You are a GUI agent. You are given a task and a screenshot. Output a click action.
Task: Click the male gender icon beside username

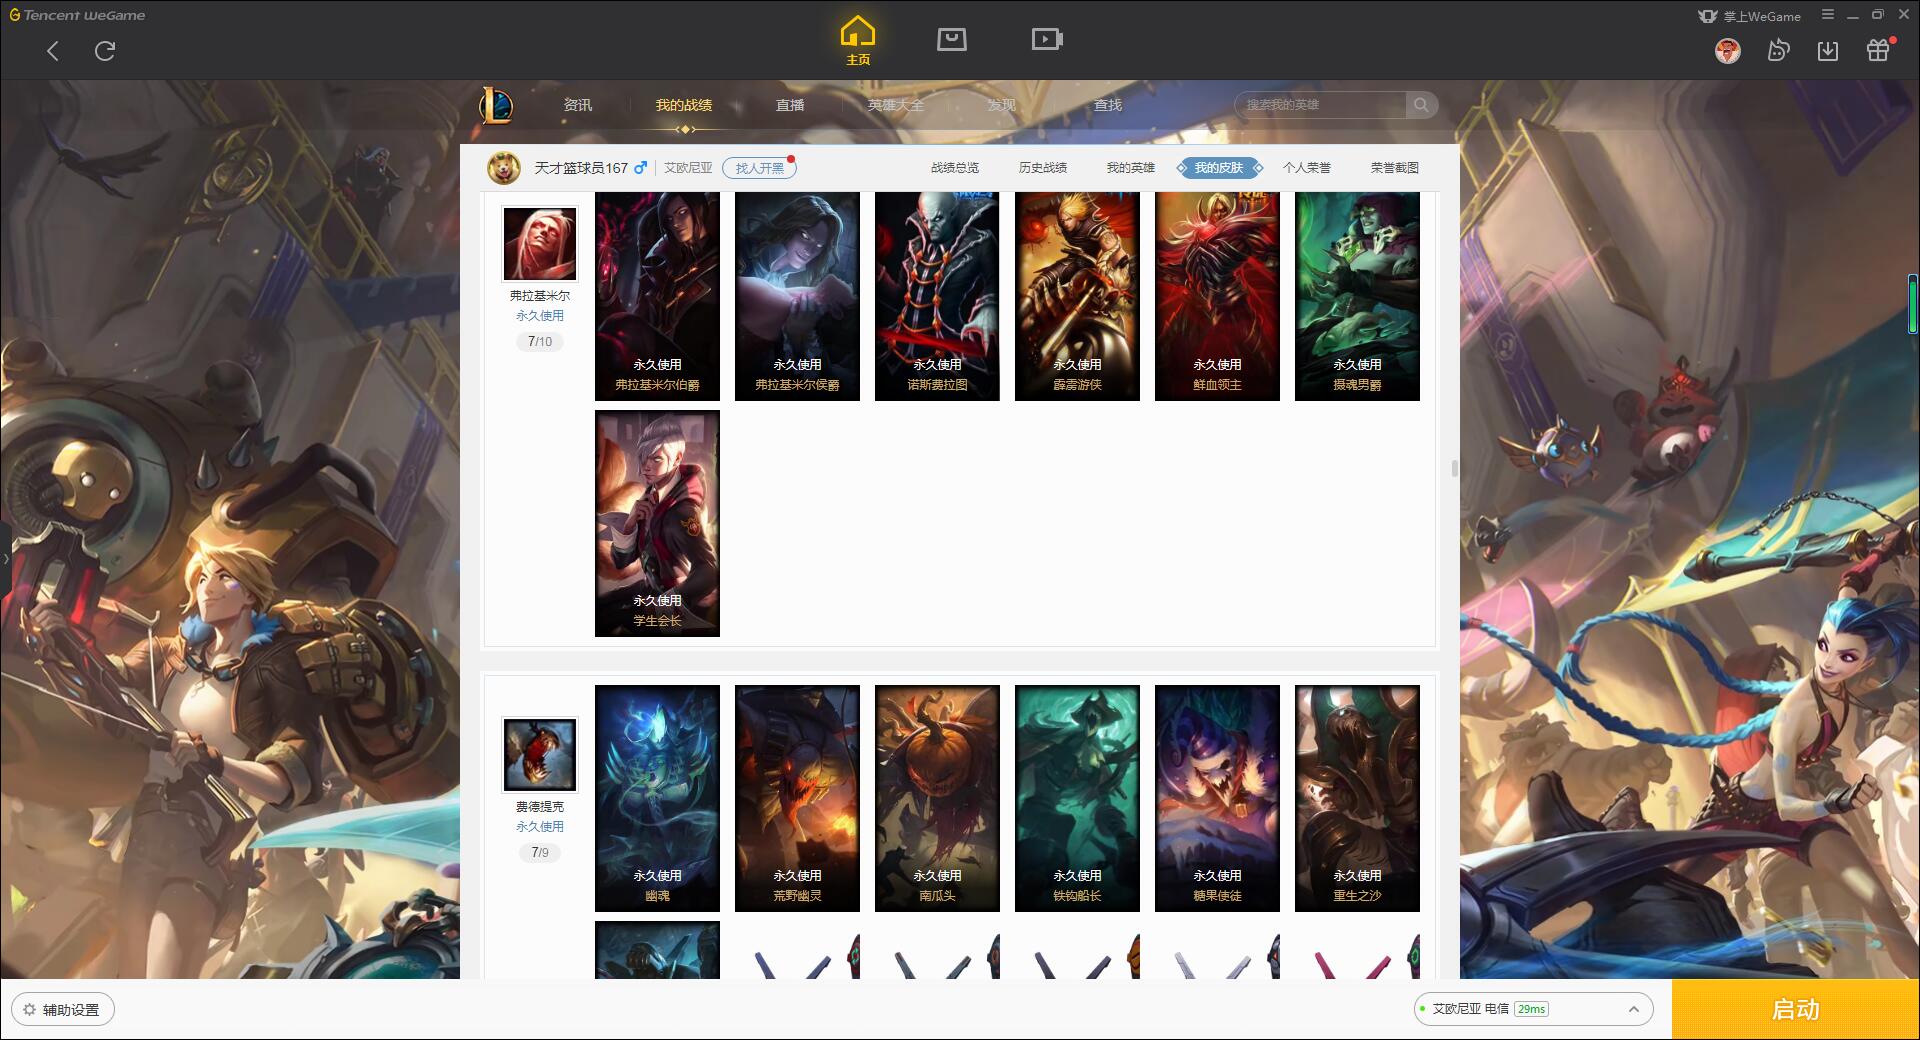pos(640,168)
